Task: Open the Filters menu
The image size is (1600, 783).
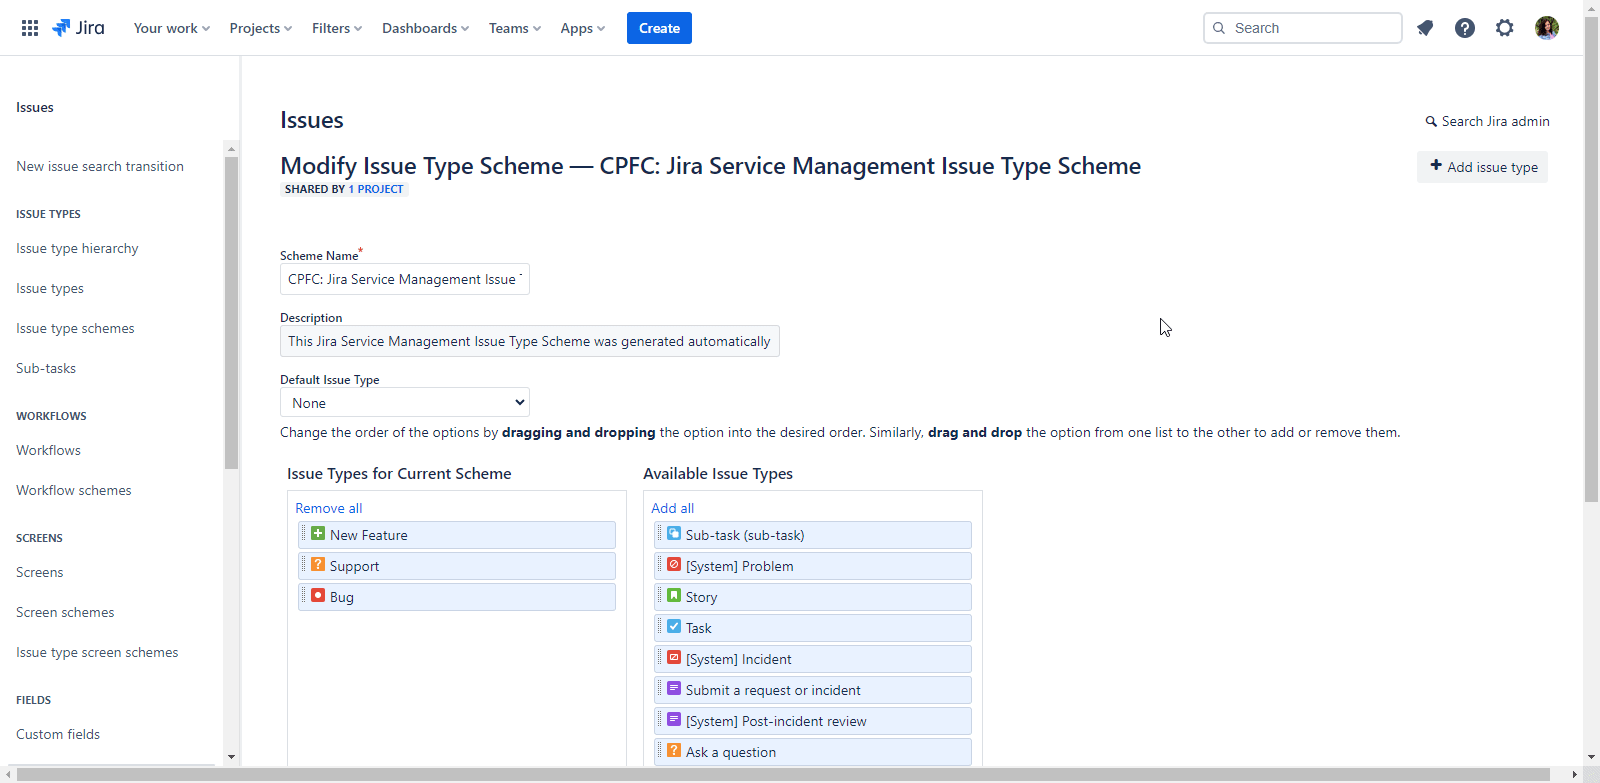Action: (x=336, y=28)
